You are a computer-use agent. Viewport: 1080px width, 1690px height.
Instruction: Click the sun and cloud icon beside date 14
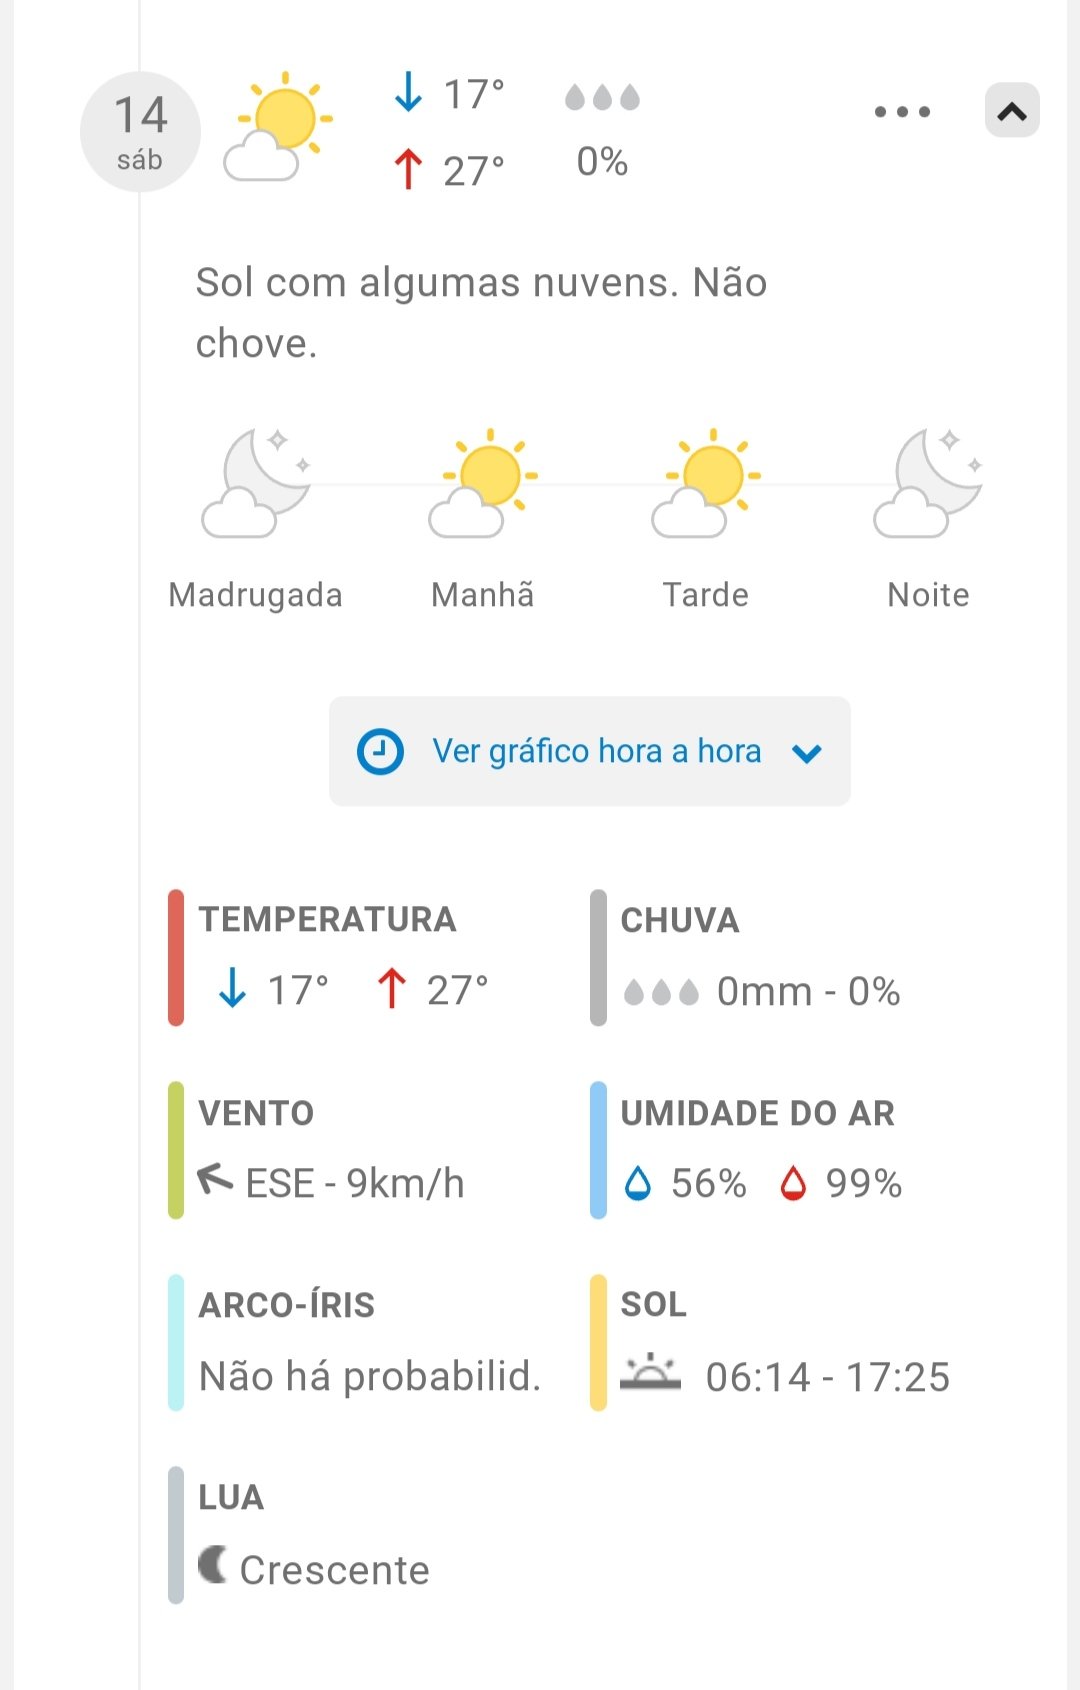tap(278, 127)
